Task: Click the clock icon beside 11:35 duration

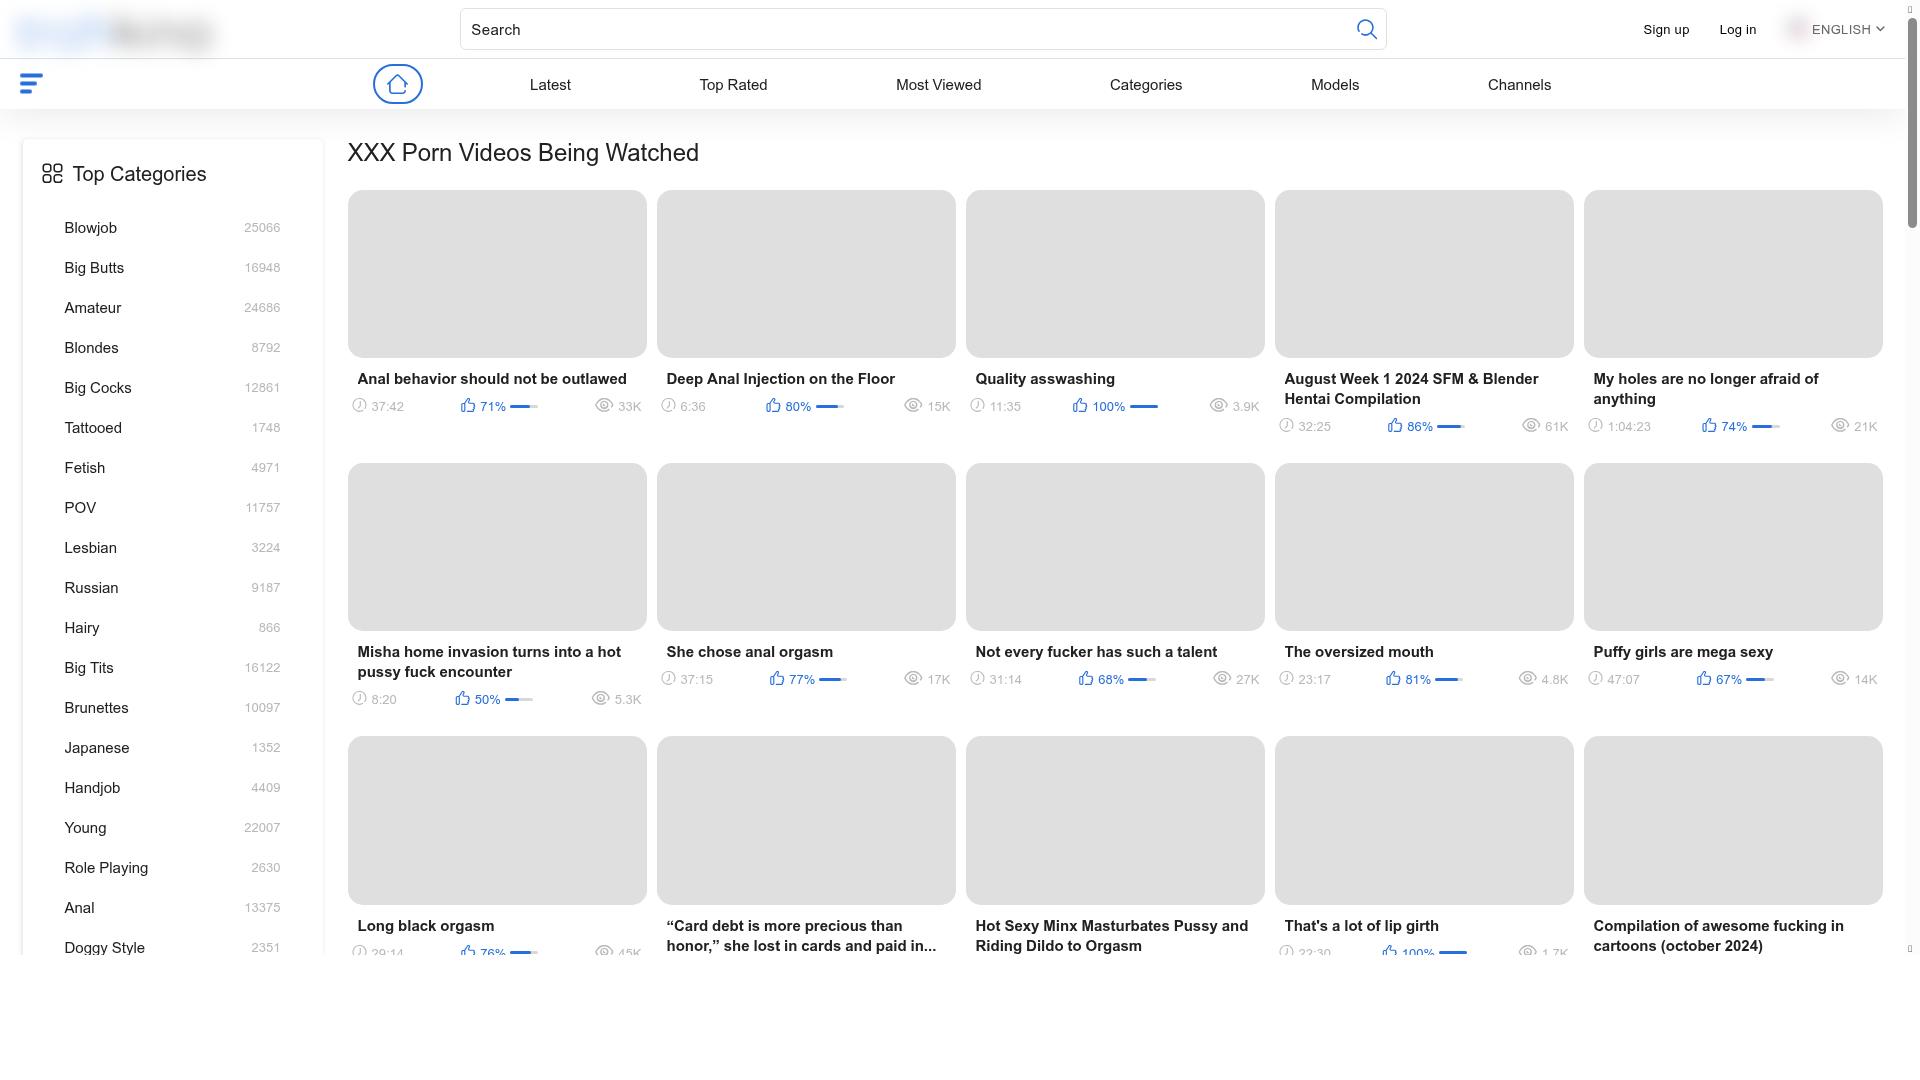Action: pyautogui.click(x=977, y=406)
